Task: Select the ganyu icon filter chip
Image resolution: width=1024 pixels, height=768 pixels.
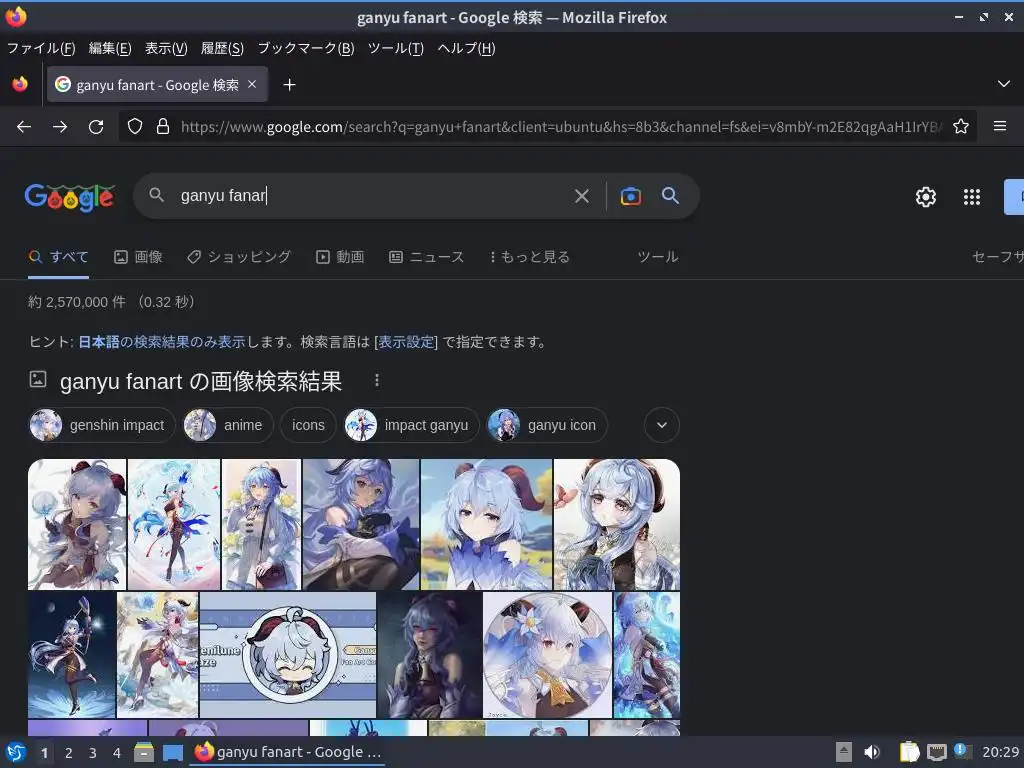Action: [x=547, y=425]
